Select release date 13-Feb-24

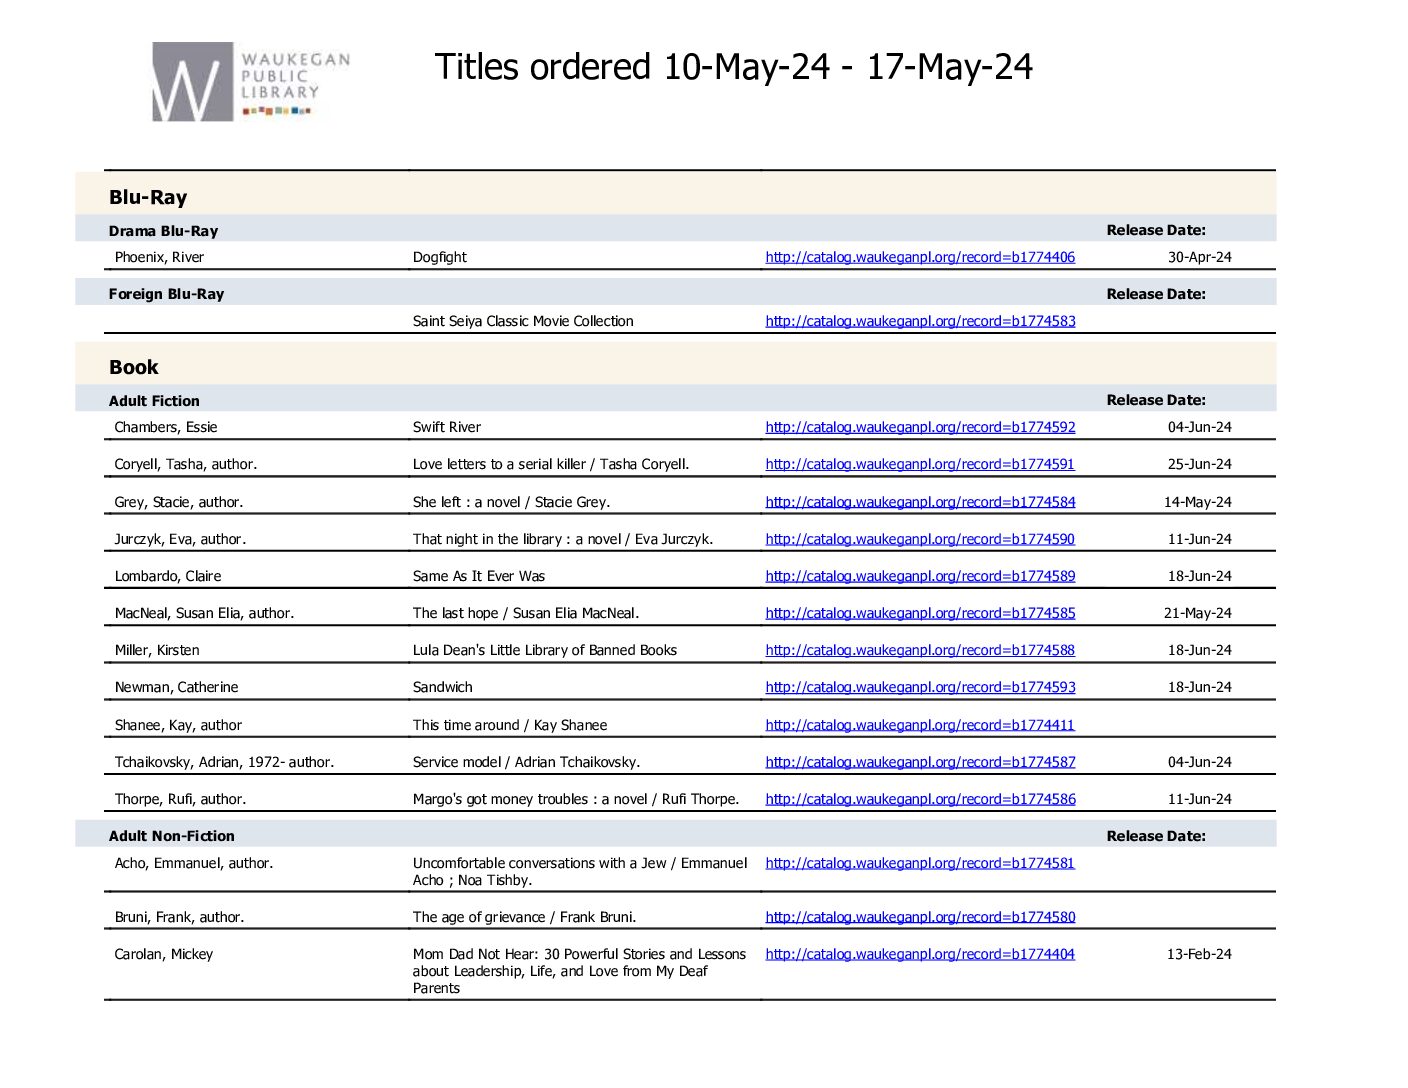[1199, 954]
